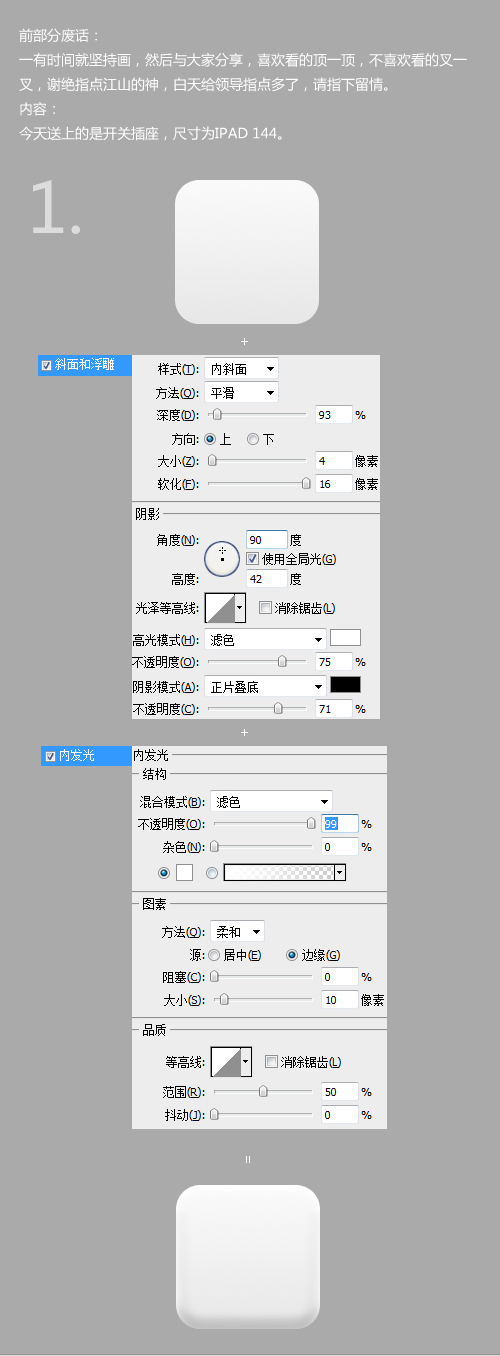Image resolution: width=500 pixels, height=1356 pixels.
Task: Open the 高光模式 dropdown showing 滤色
Action: click(265, 639)
